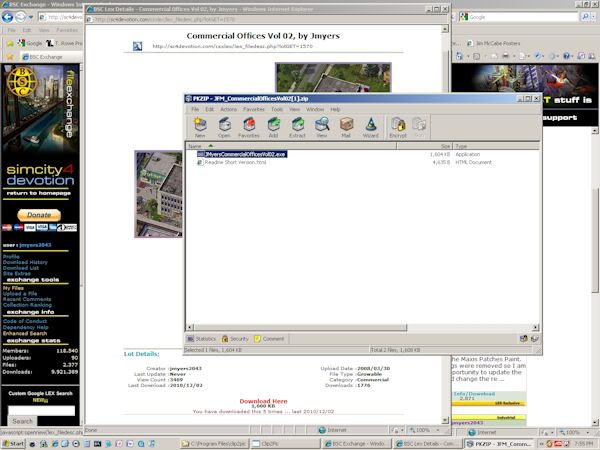600x450 pixels.
Task: Click the top building thumbnail in Lex Details
Action: 333,78
